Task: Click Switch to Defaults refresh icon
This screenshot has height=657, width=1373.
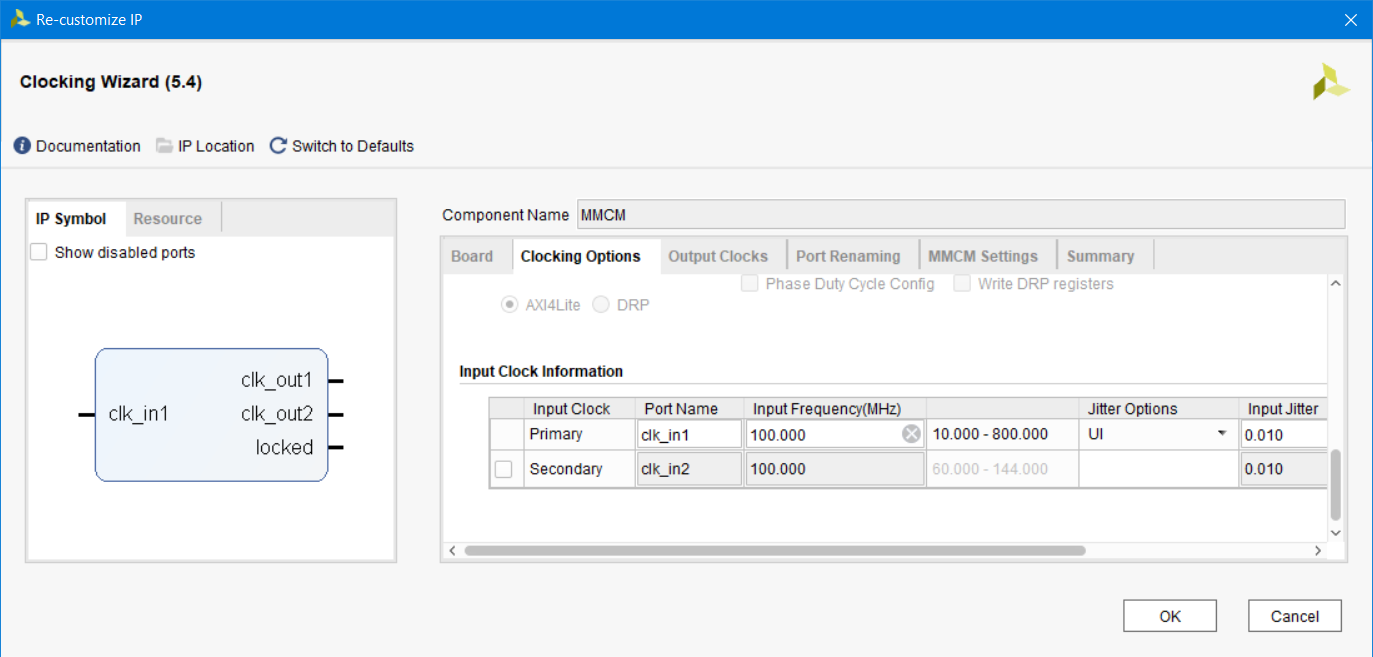Action: 278,146
